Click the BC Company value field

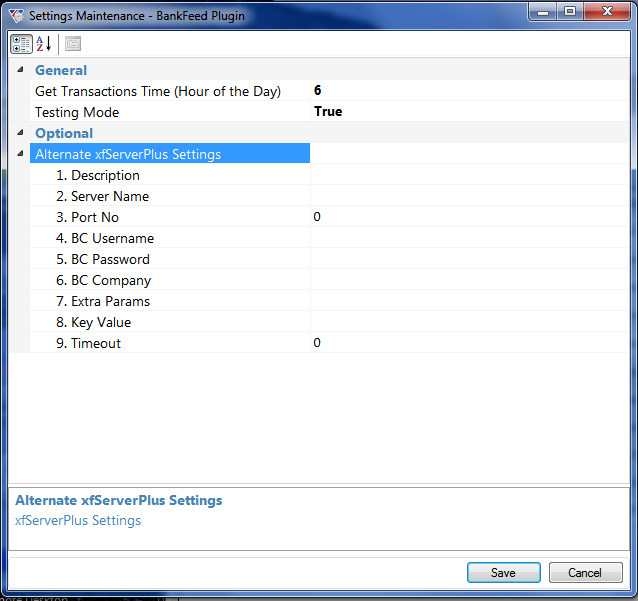pyautogui.click(x=470, y=280)
